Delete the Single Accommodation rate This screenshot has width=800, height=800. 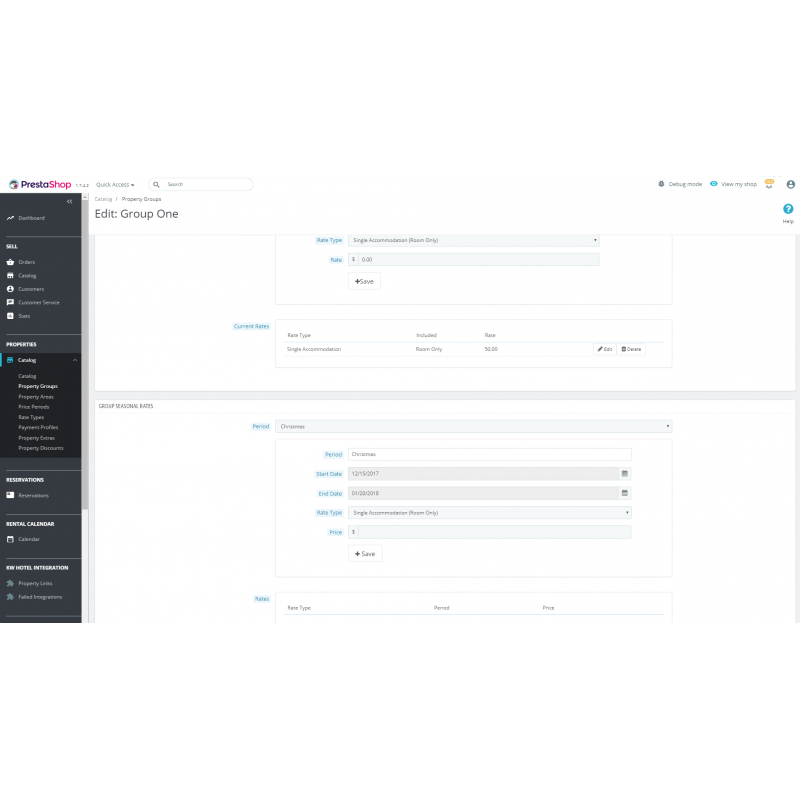(x=631, y=349)
